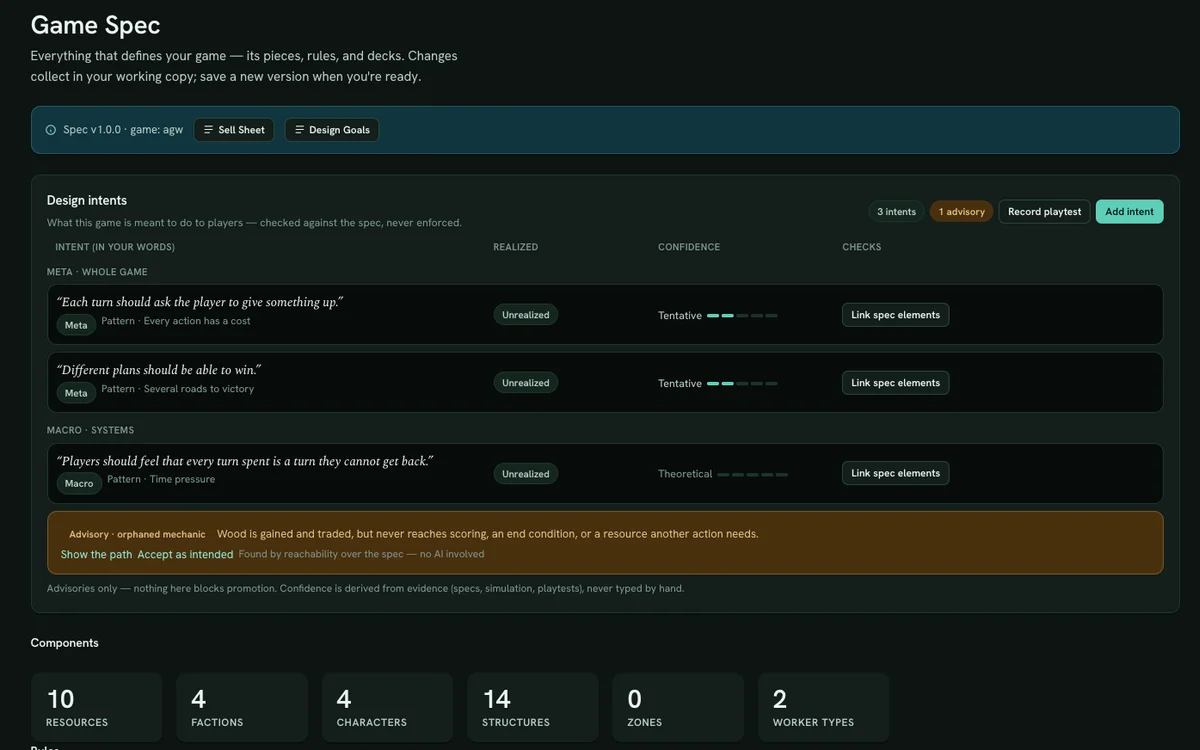1200x750 pixels.
Task: Click the Macro tag on the Time pressure intent
Action: [79, 483]
